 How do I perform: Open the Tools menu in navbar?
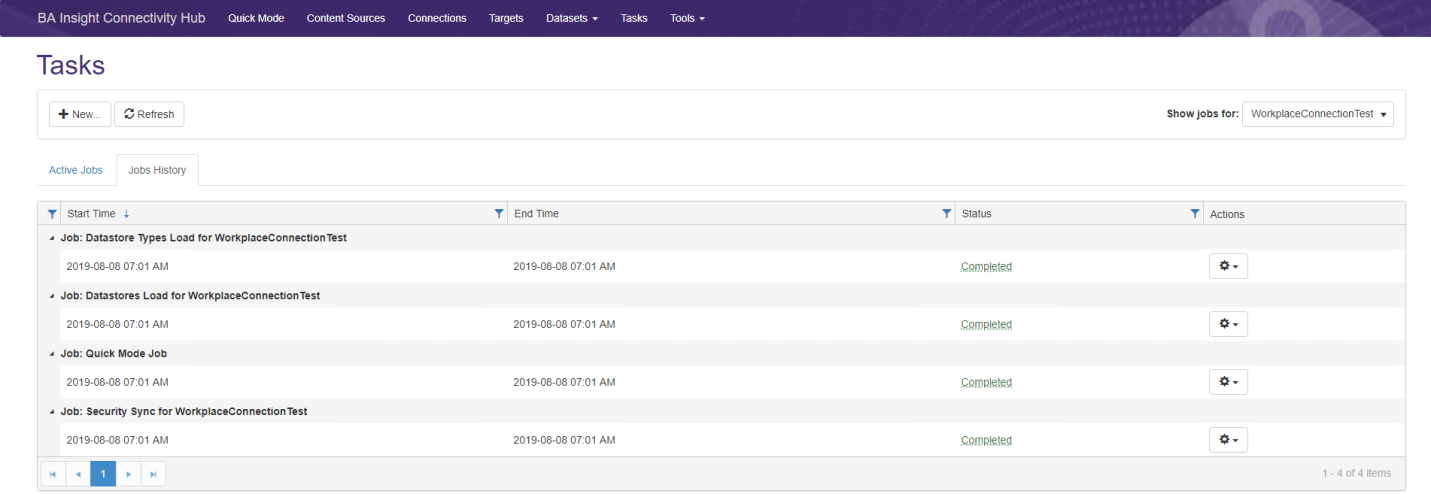pos(687,19)
